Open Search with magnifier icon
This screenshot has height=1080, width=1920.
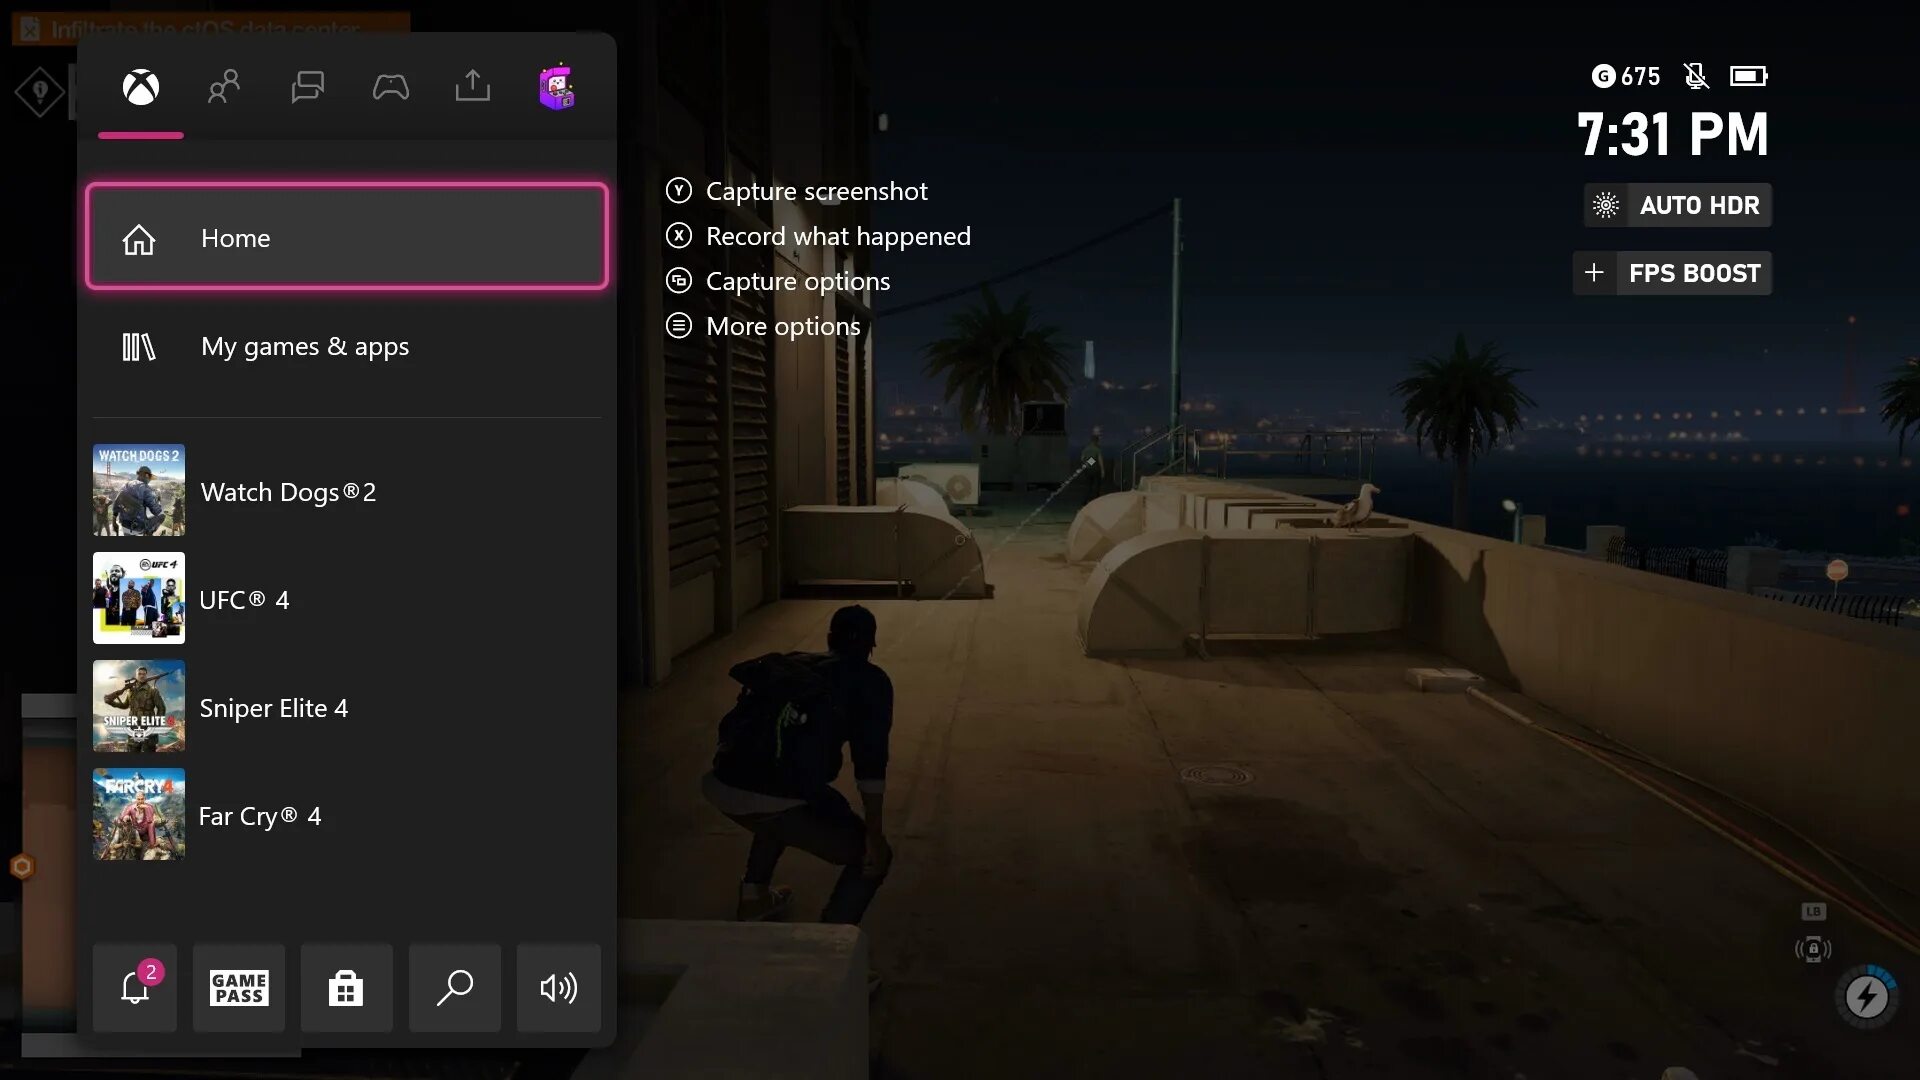click(x=454, y=988)
